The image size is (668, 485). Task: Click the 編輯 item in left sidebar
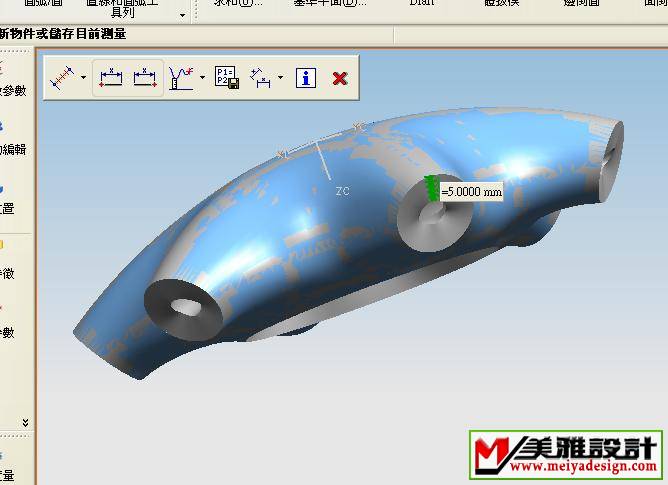(x=13, y=150)
